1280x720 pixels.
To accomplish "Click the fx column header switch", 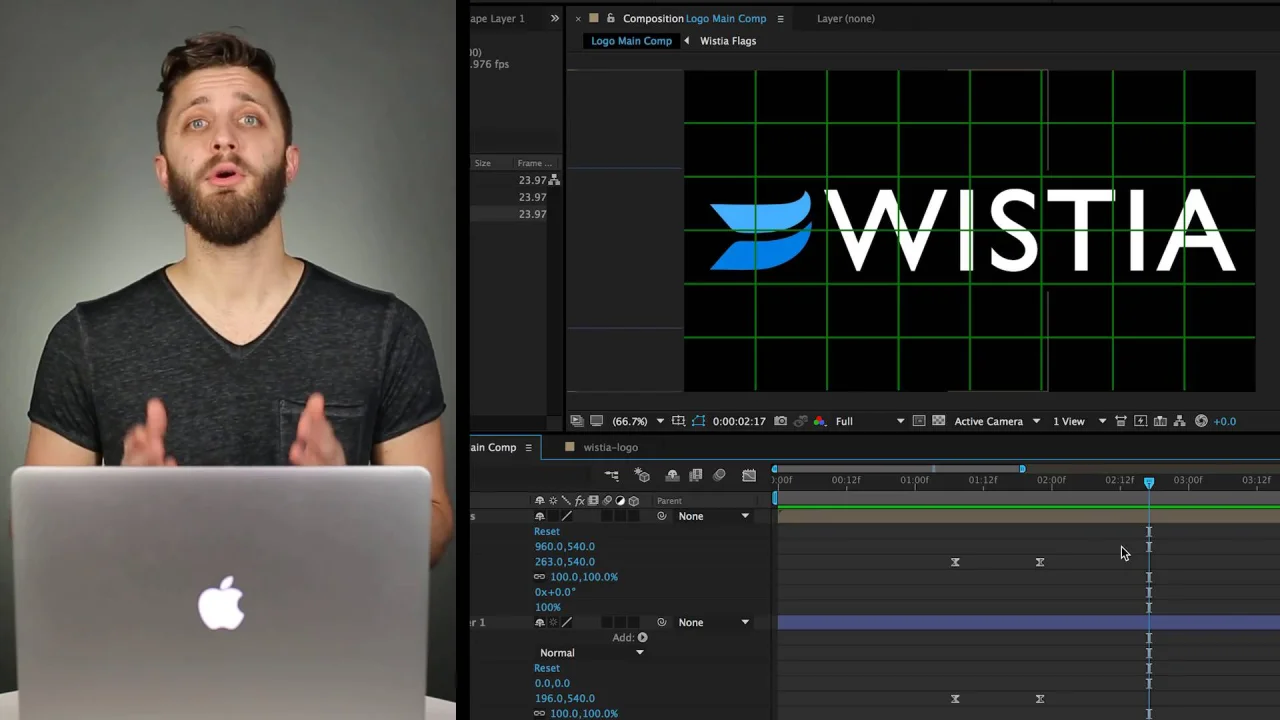I will pyautogui.click(x=579, y=501).
